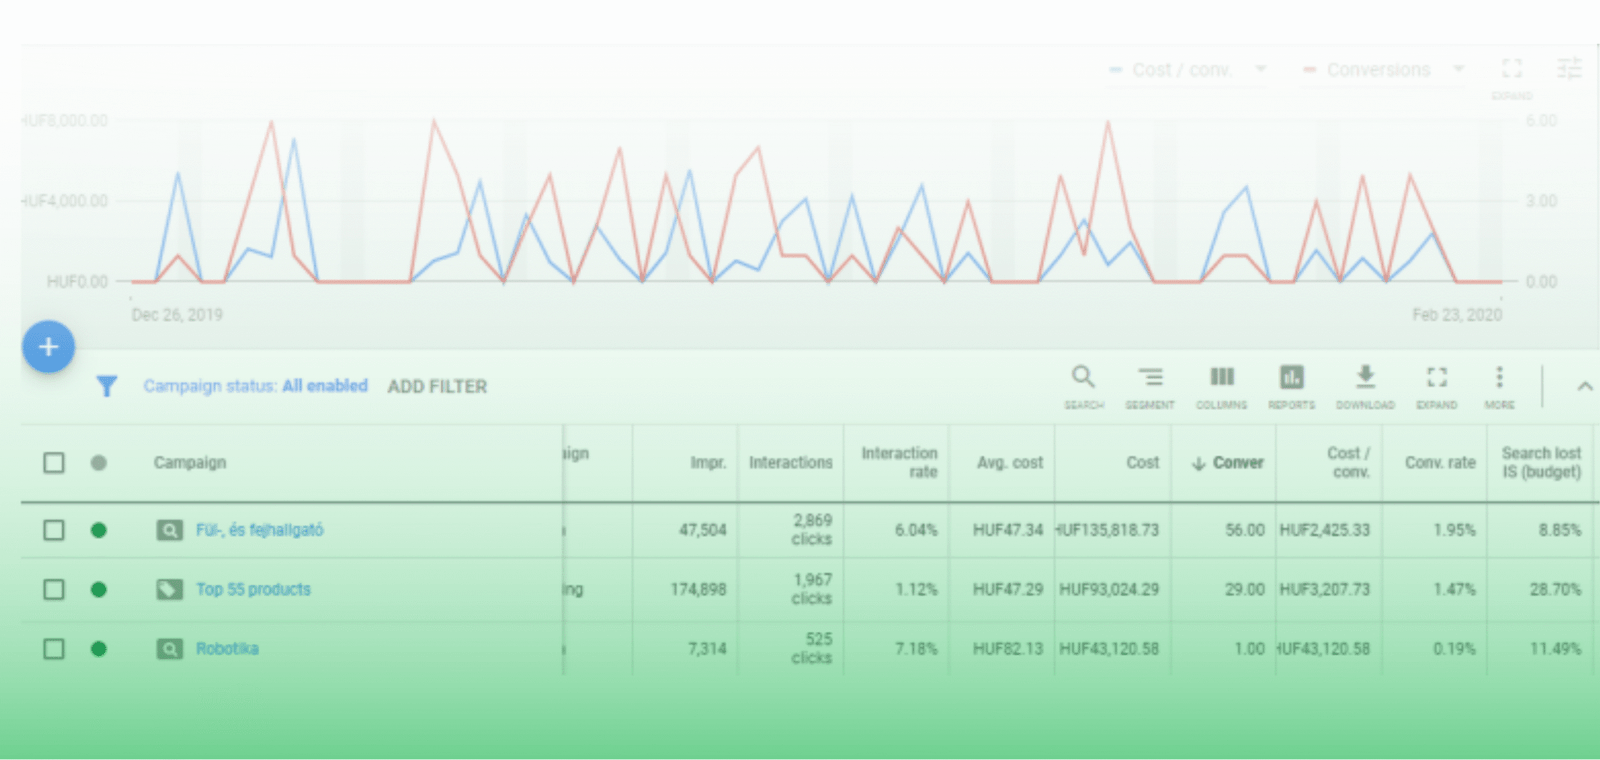This screenshot has height=760, width=1600.
Task: Select the 47,504 impressions cell
Action: click(x=702, y=530)
